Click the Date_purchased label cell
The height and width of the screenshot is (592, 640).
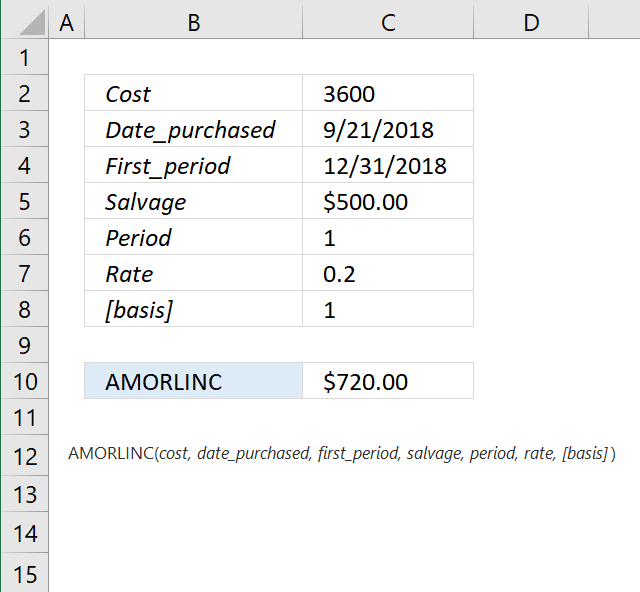pos(193,129)
